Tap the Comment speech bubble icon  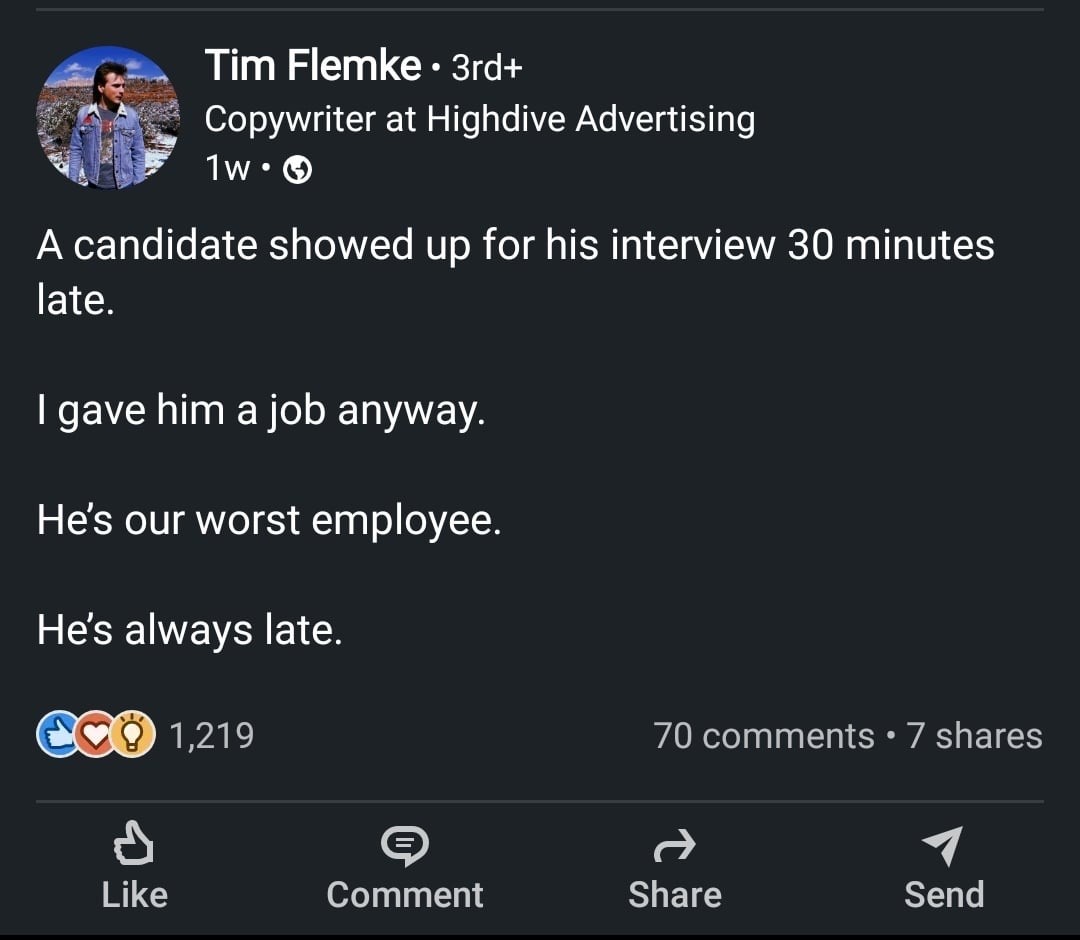pos(404,847)
